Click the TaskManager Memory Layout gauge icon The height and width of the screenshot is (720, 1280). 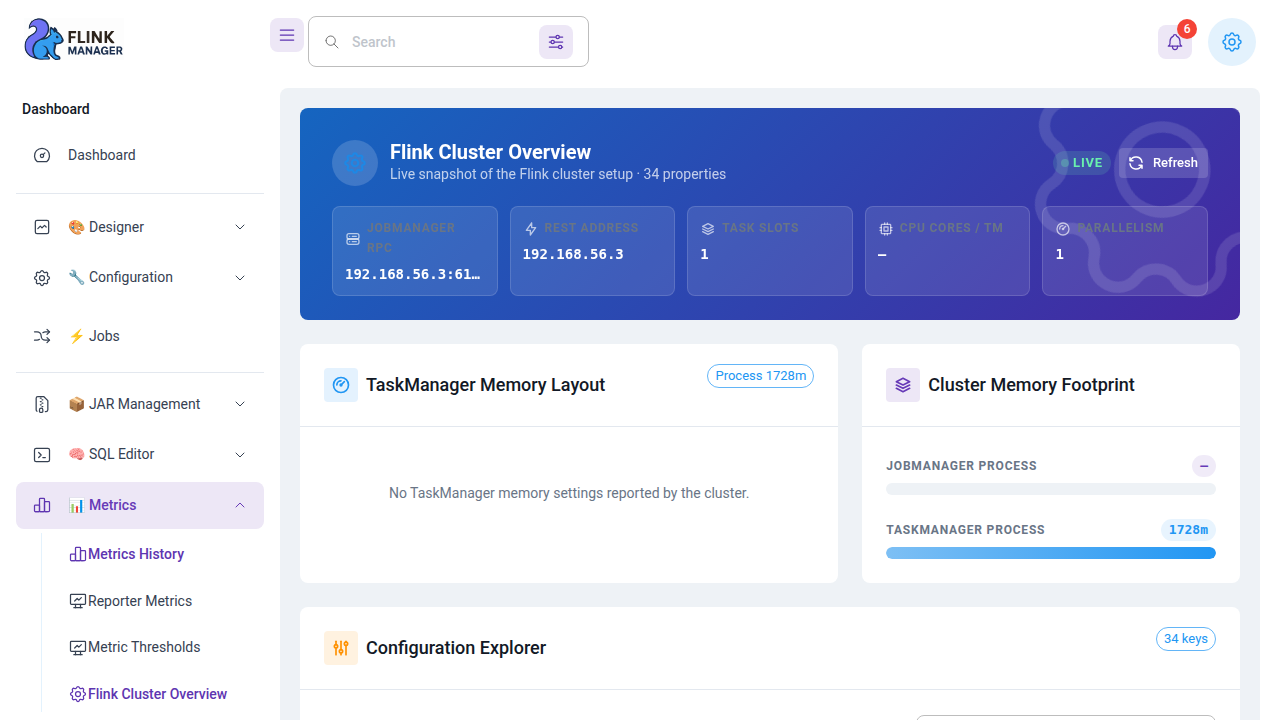341,385
